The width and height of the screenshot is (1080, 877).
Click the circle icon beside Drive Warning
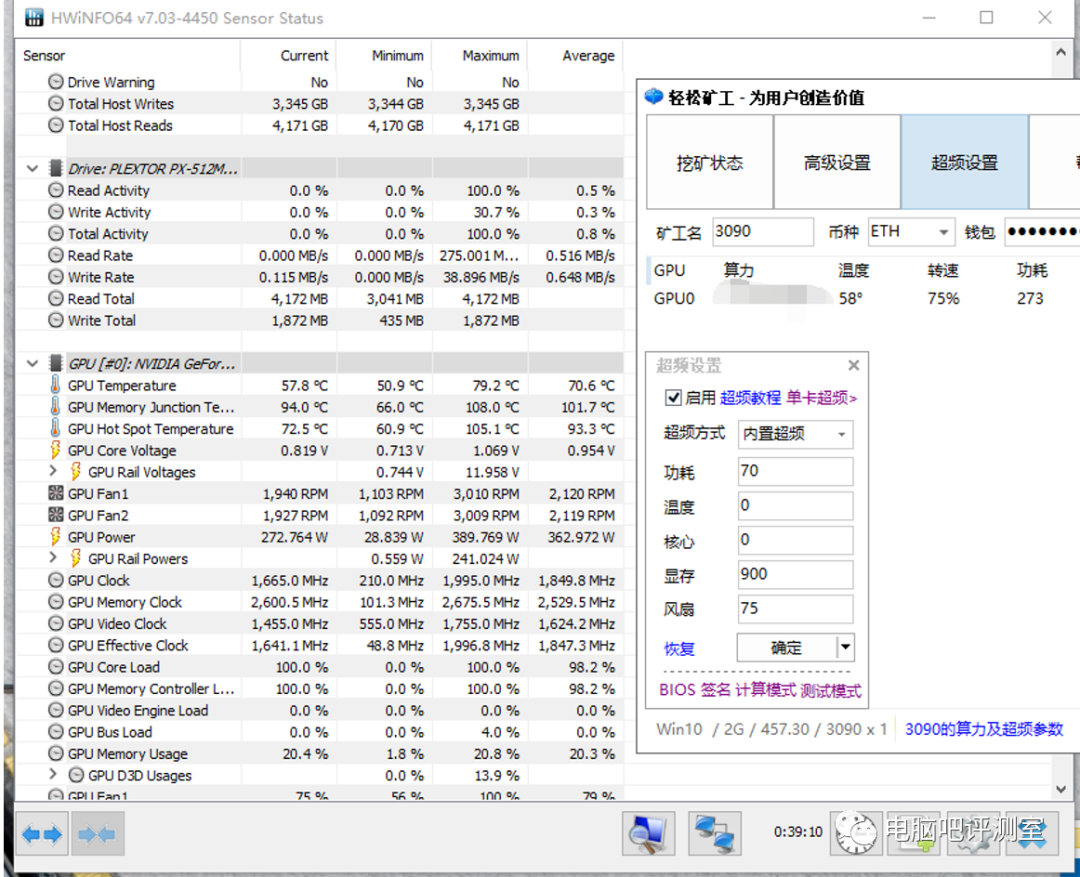[x=56, y=82]
